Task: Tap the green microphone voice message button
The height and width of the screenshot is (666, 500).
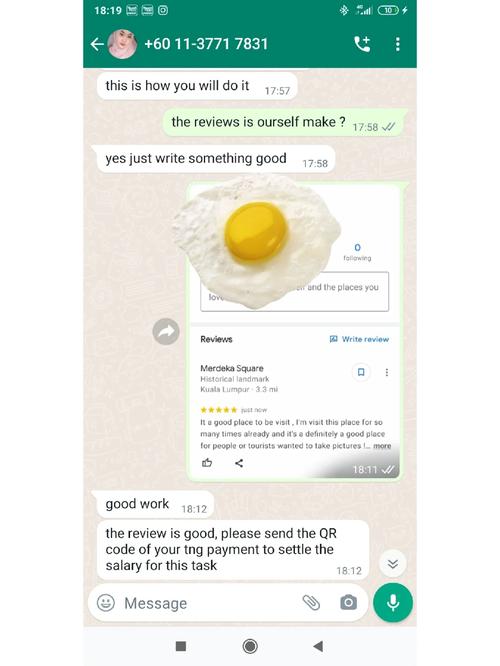Action: pyautogui.click(x=393, y=603)
